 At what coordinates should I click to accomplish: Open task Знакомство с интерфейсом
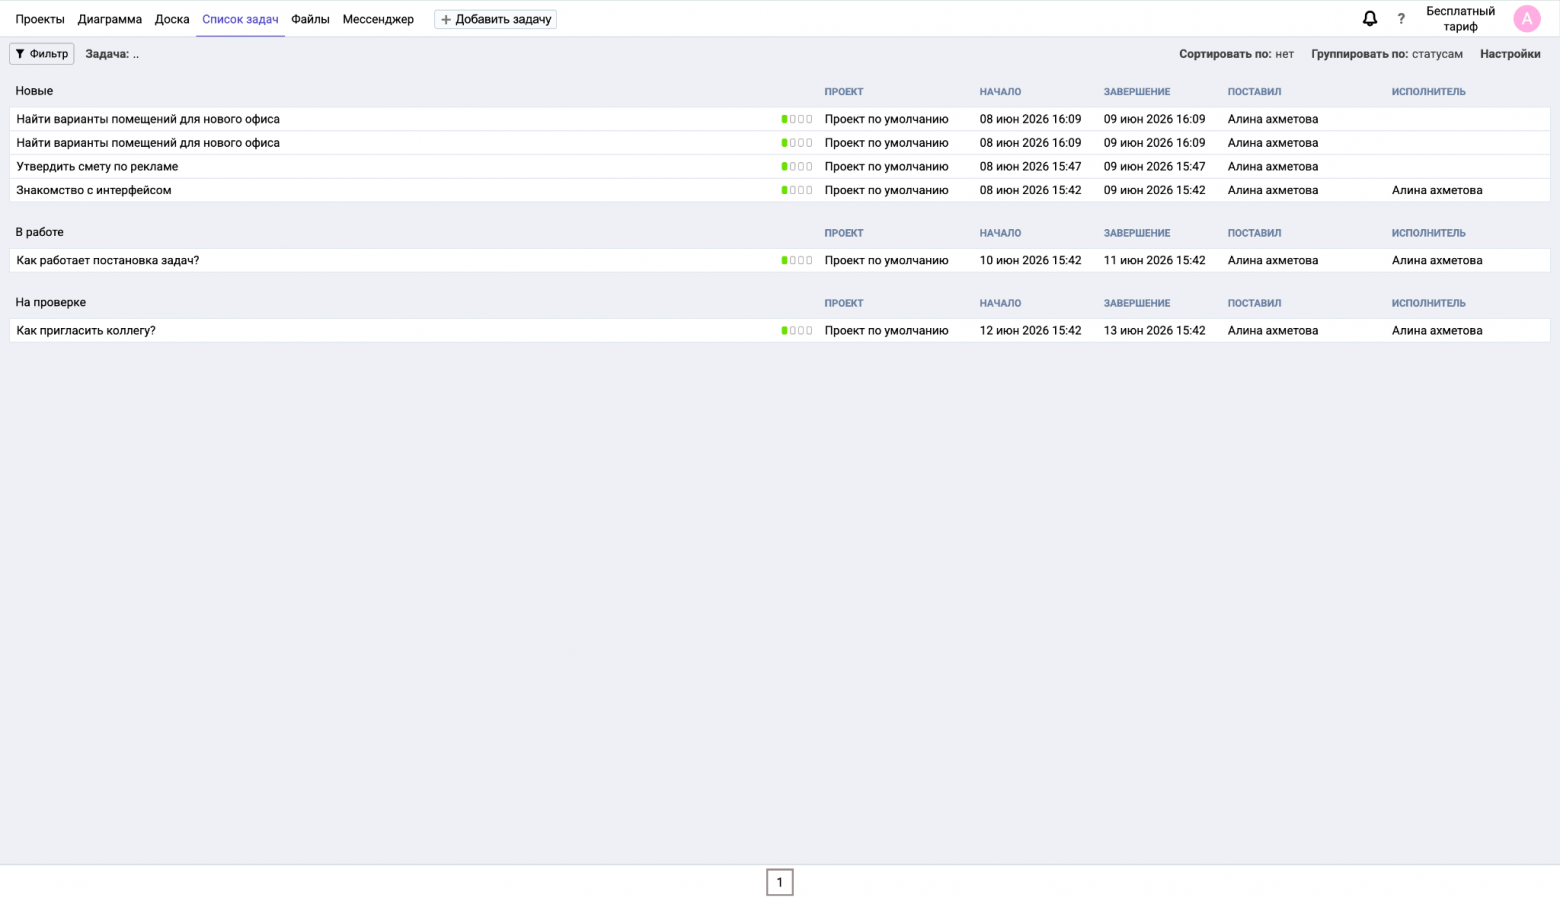pos(94,190)
